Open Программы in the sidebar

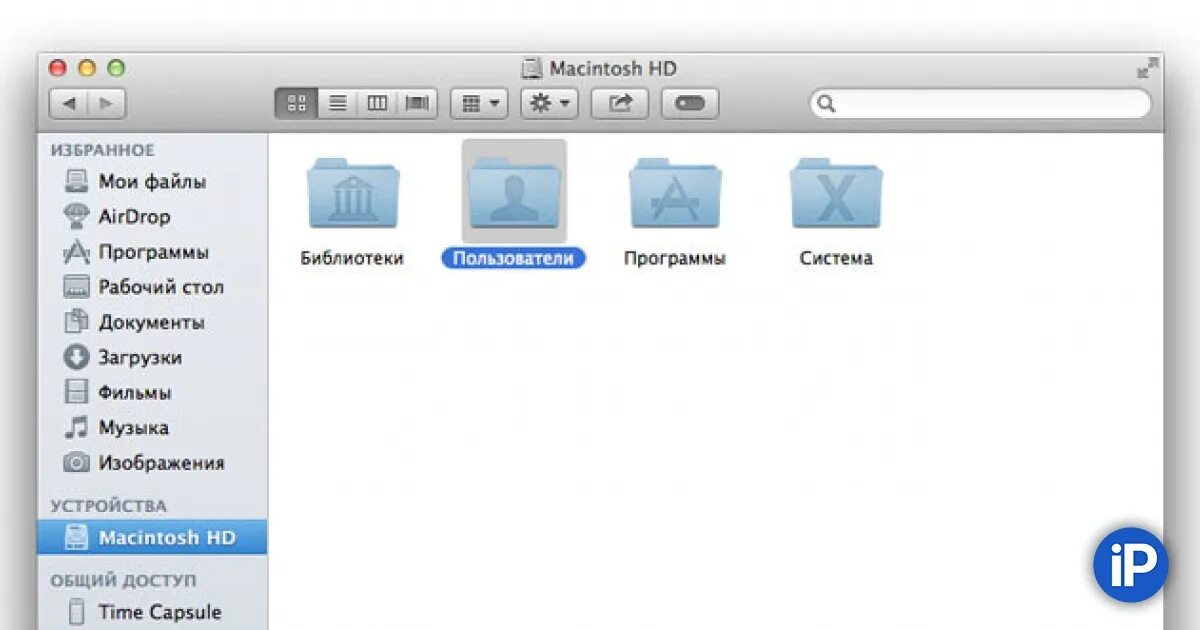(152, 252)
